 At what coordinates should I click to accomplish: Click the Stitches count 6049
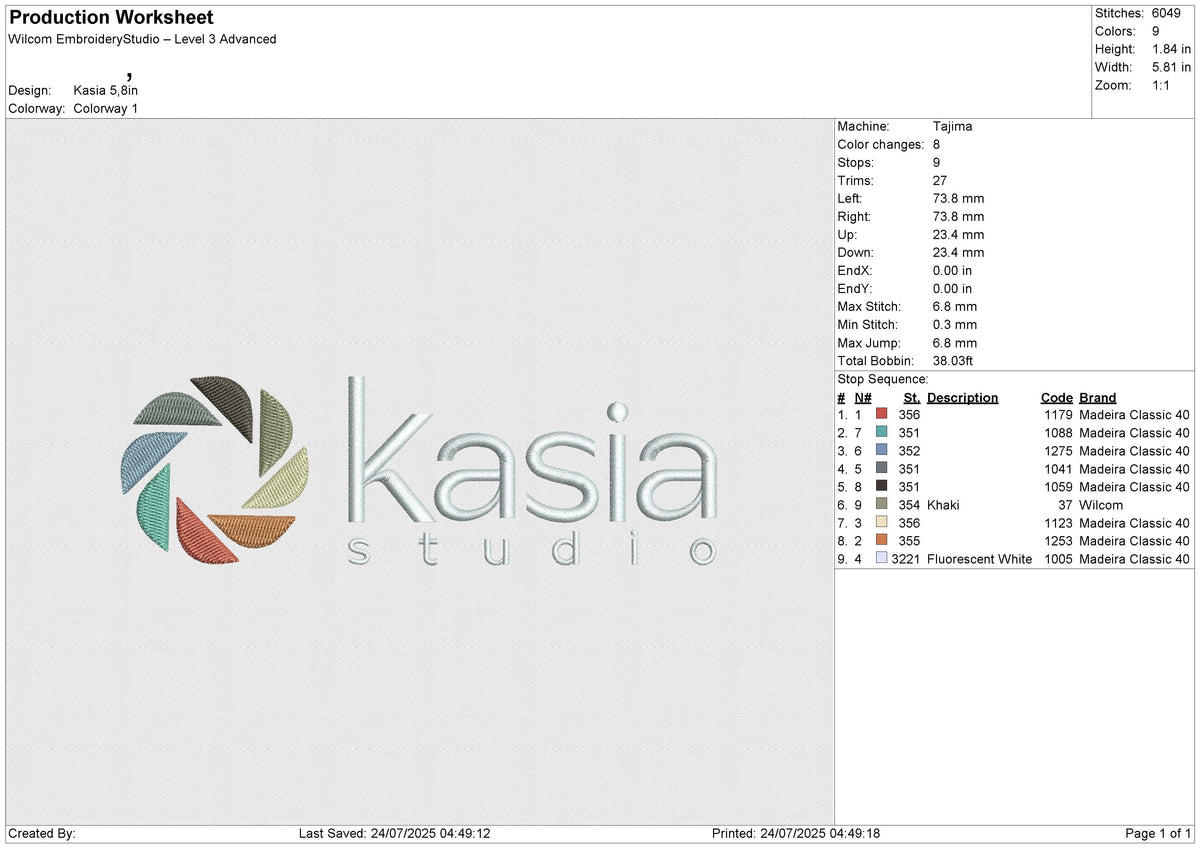tap(1166, 13)
